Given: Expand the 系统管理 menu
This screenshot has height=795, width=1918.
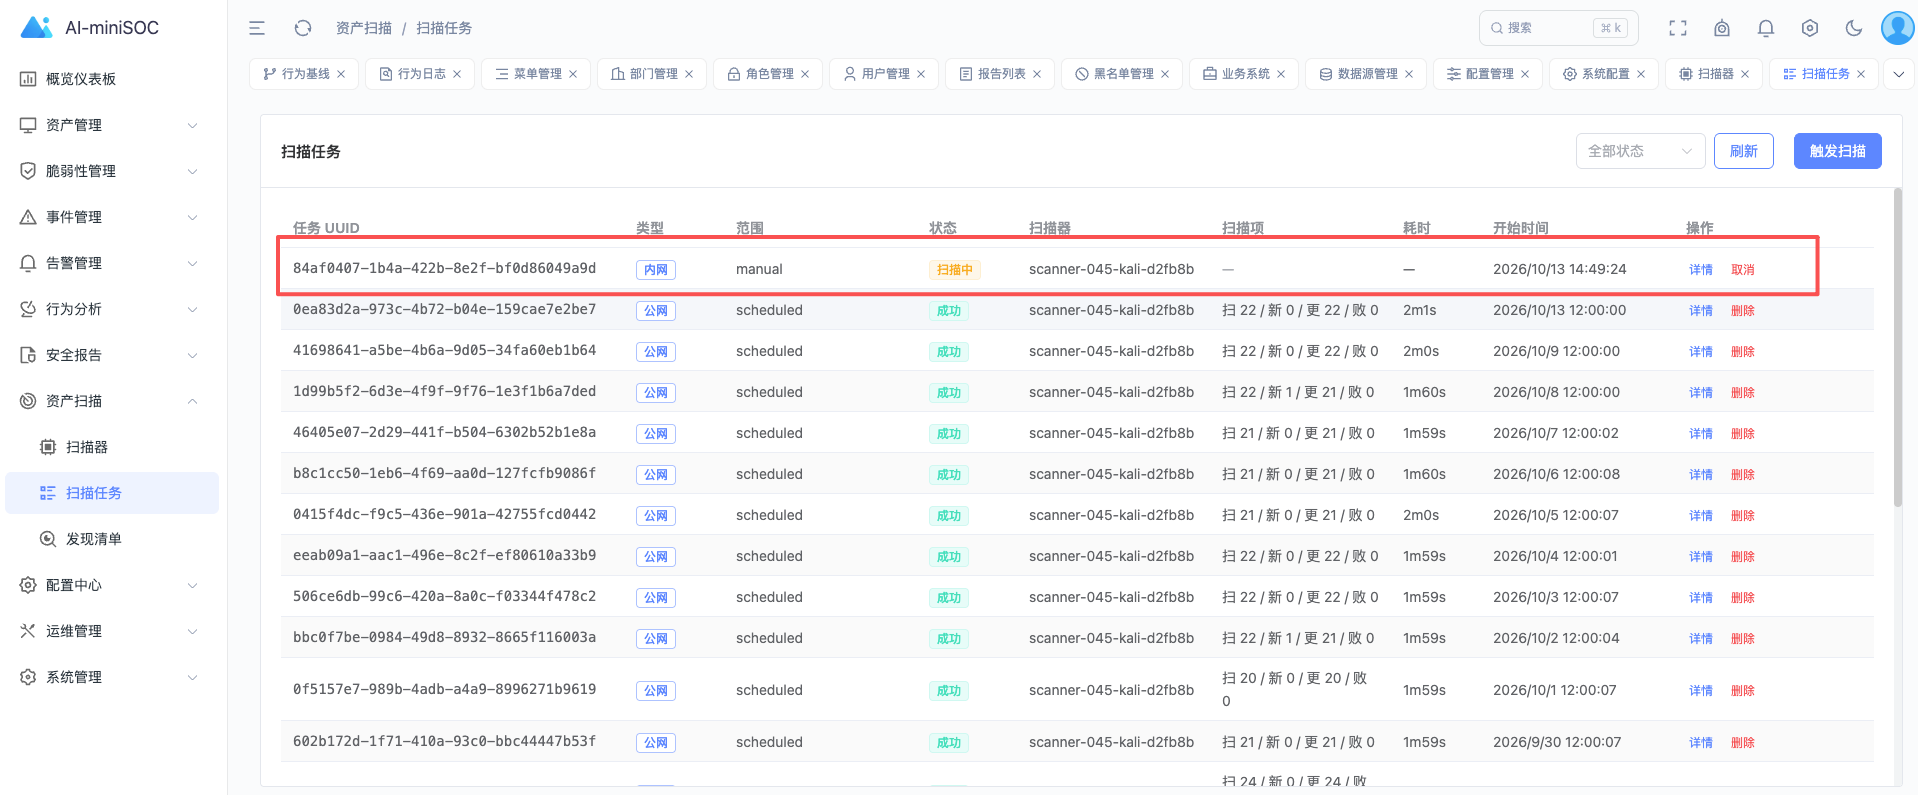Looking at the screenshot, I should coord(112,677).
